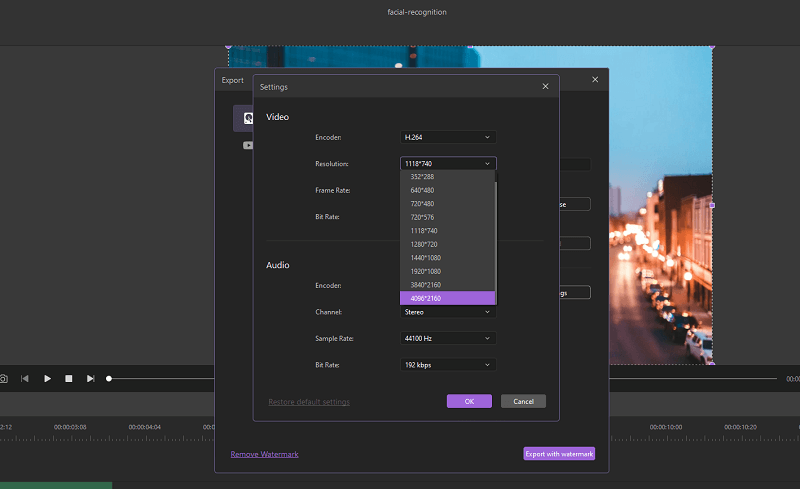Collapse the Resolution 1118*740 dropdown

pos(448,163)
